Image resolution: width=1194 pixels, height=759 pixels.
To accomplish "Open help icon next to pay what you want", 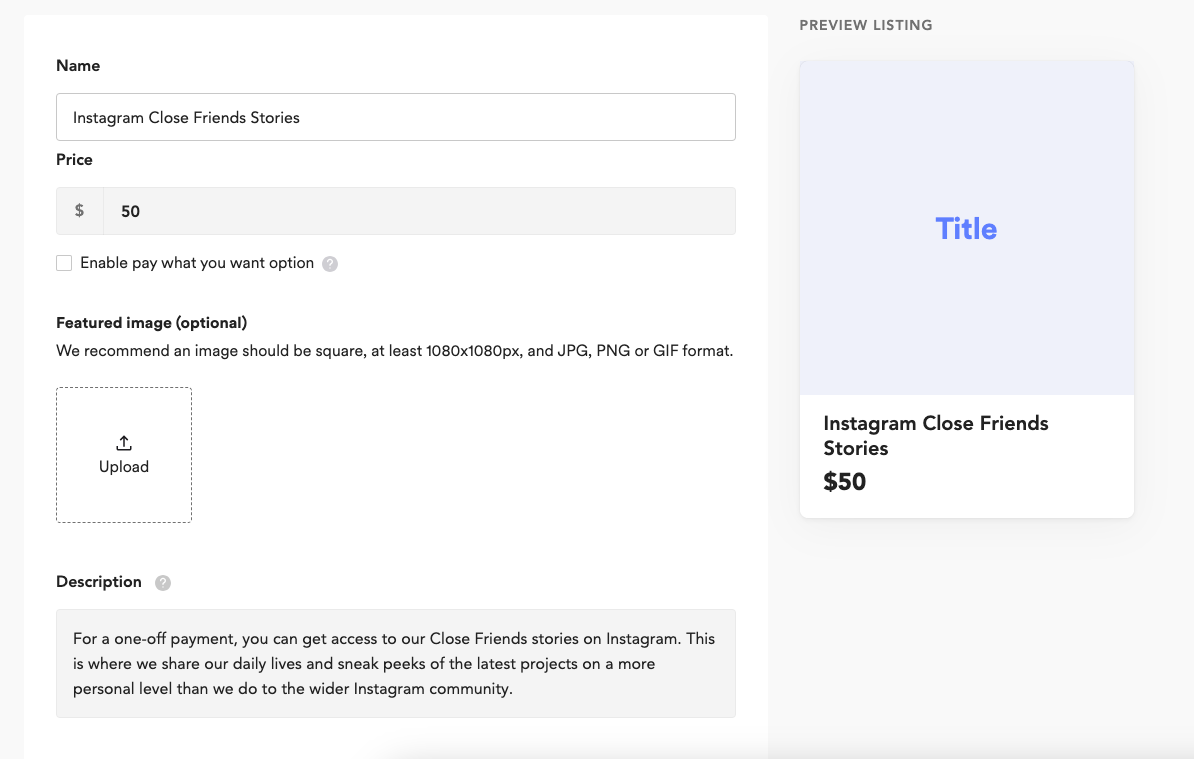I will 330,263.
